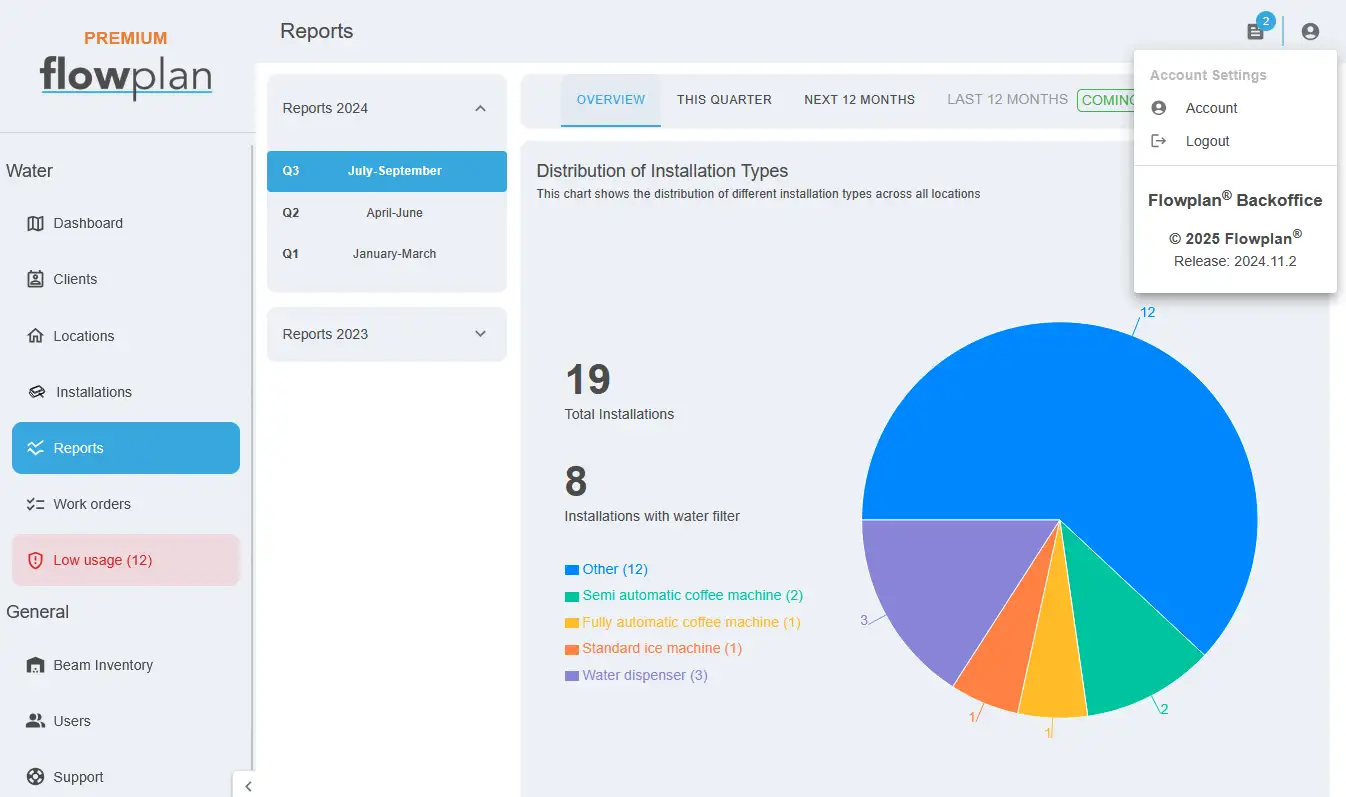
Task: Switch to the This Quarter tab
Action: point(724,100)
